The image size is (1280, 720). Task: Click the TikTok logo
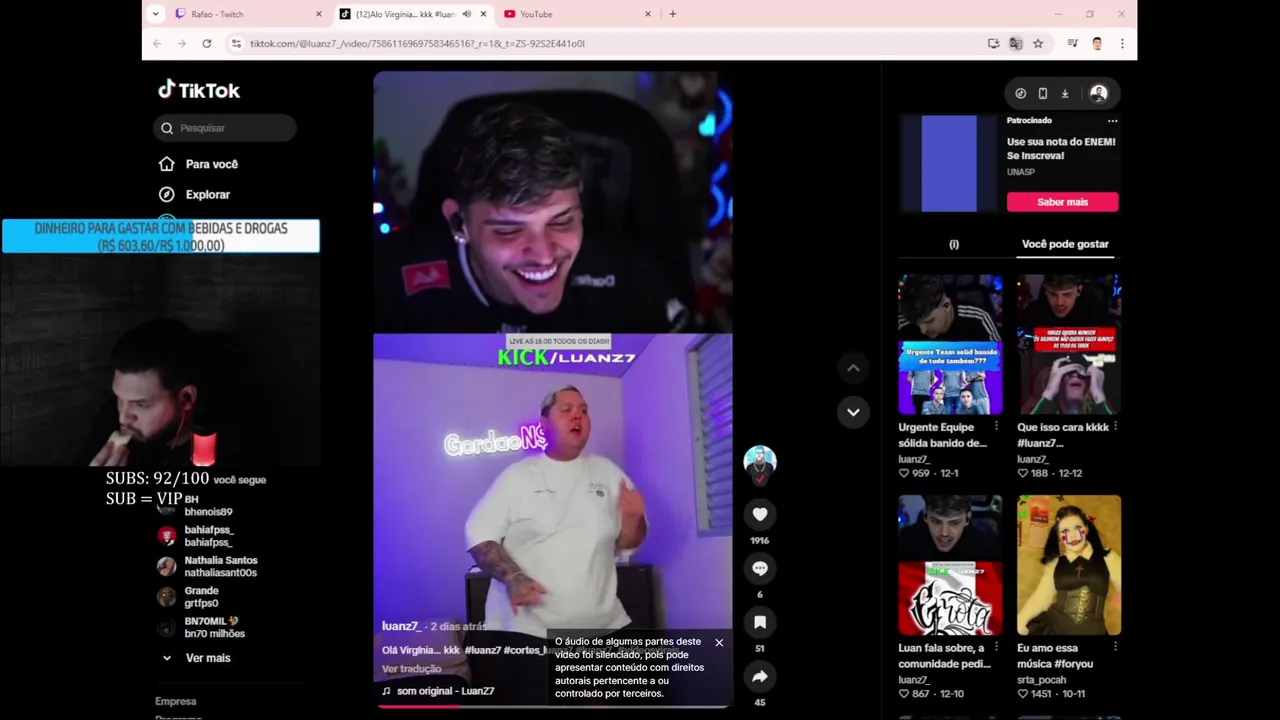(199, 90)
